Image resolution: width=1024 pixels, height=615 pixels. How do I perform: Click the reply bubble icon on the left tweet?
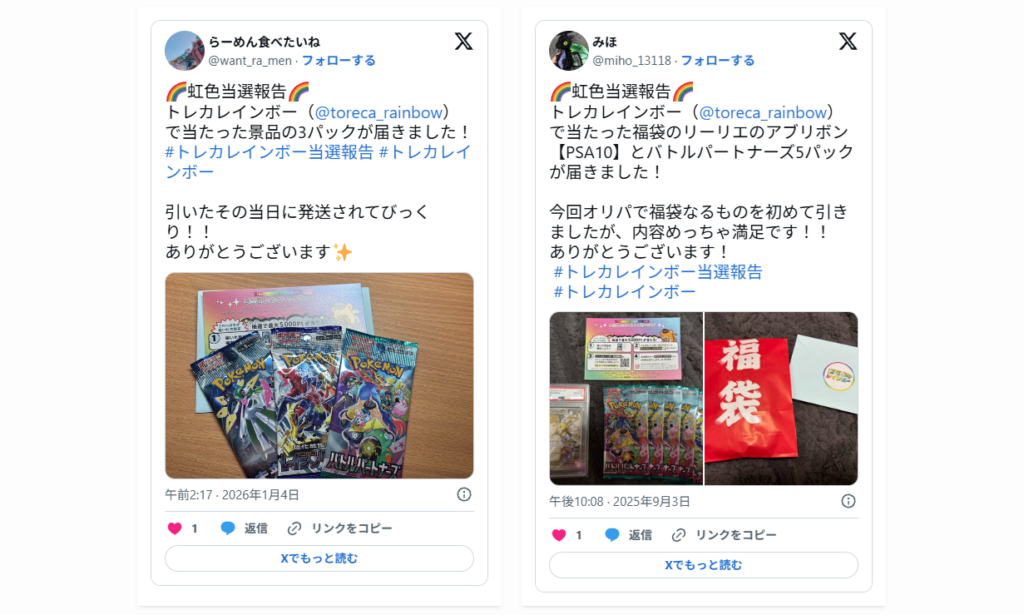tap(227, 528)
